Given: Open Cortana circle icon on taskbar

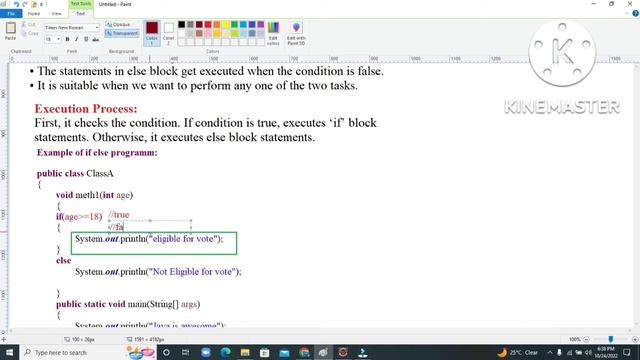Looking at the screenshot, I should [166, 352].
